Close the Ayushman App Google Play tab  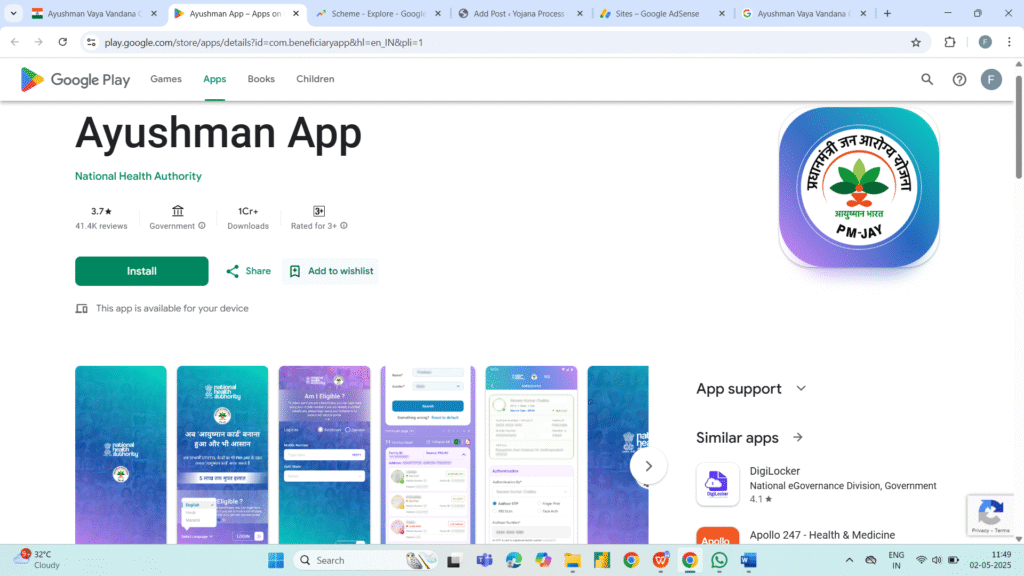[x=296, y=13]
